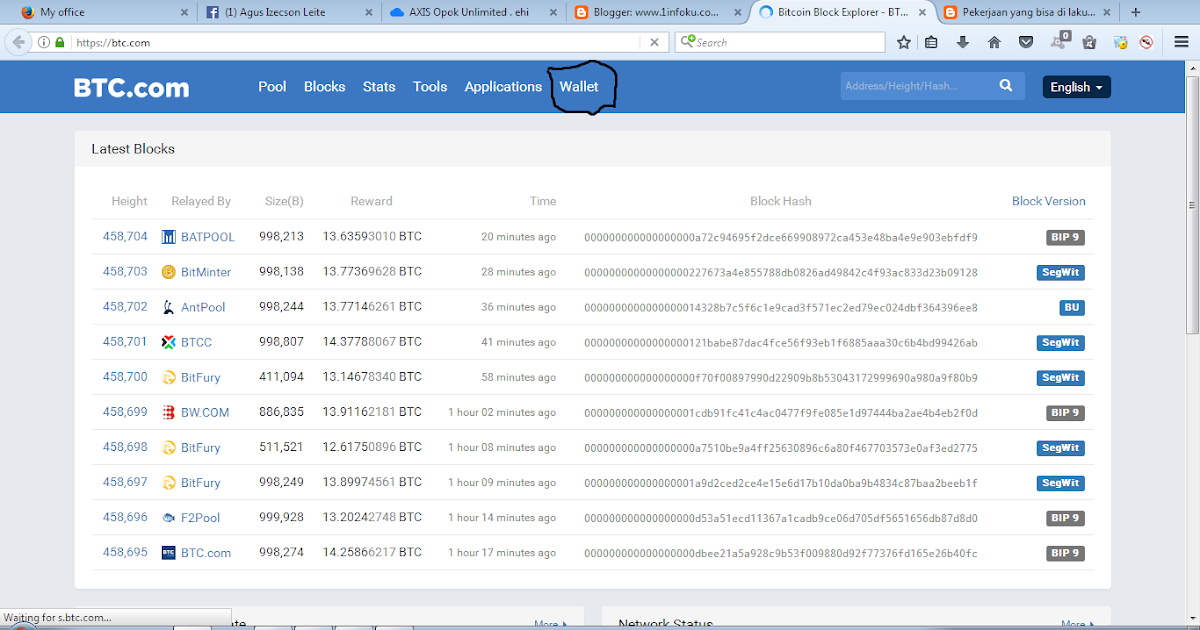Open the AntPool pool link
The width and height of the screenshot is (1200, 630).
click(203, 307)
